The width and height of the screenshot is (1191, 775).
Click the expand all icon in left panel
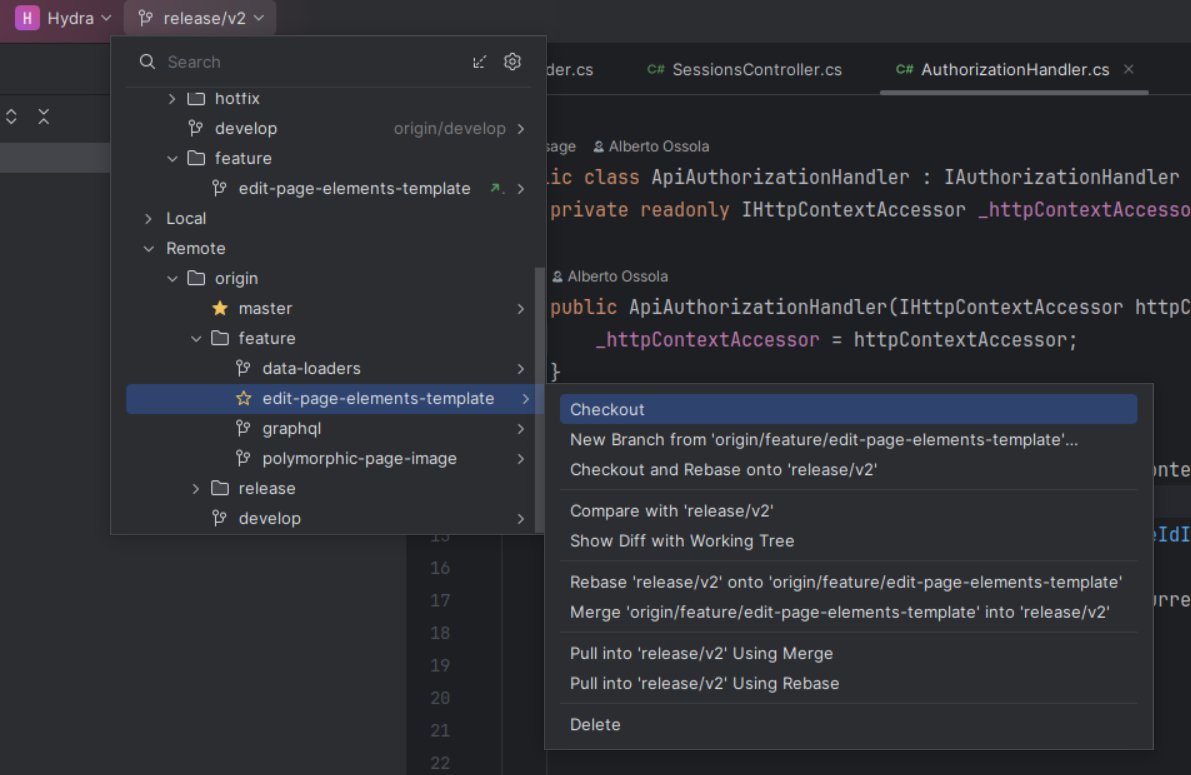12,117
